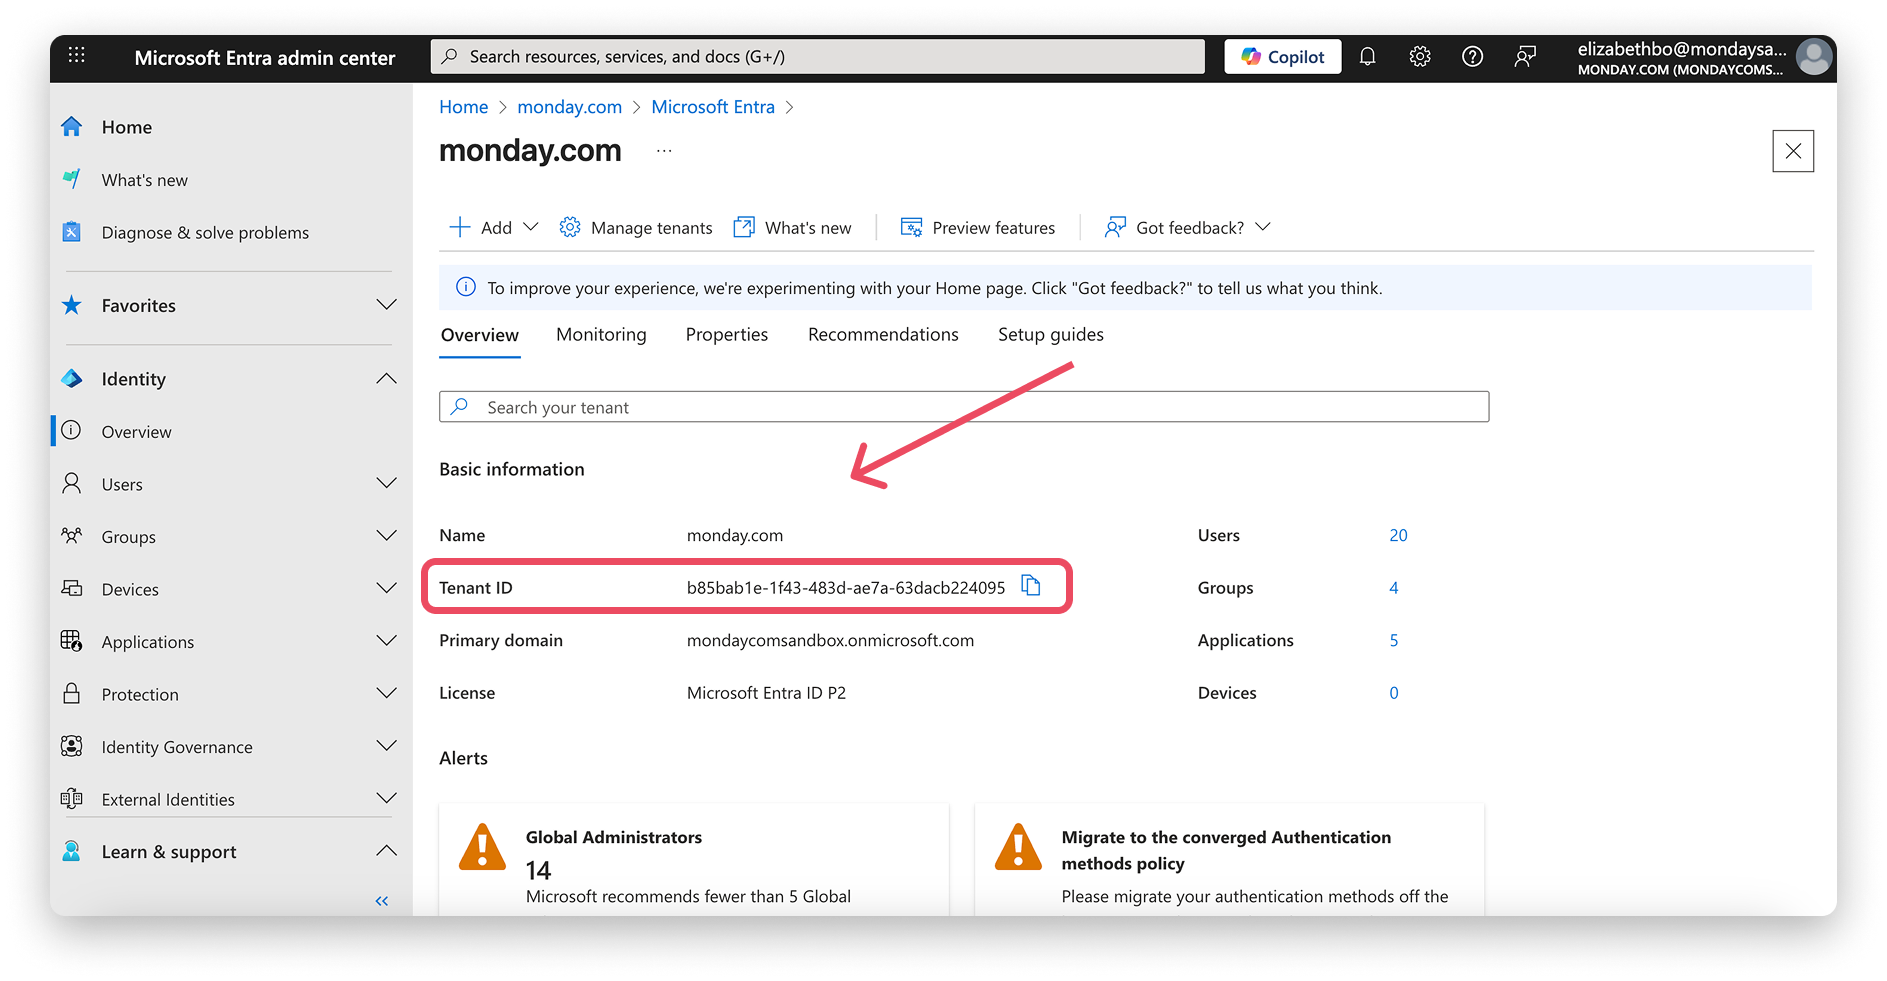Image resolution: width=1887 pixels, height=981 pixels.
Task: Collapse the Learn & support chevron
Action: point(387,852)
